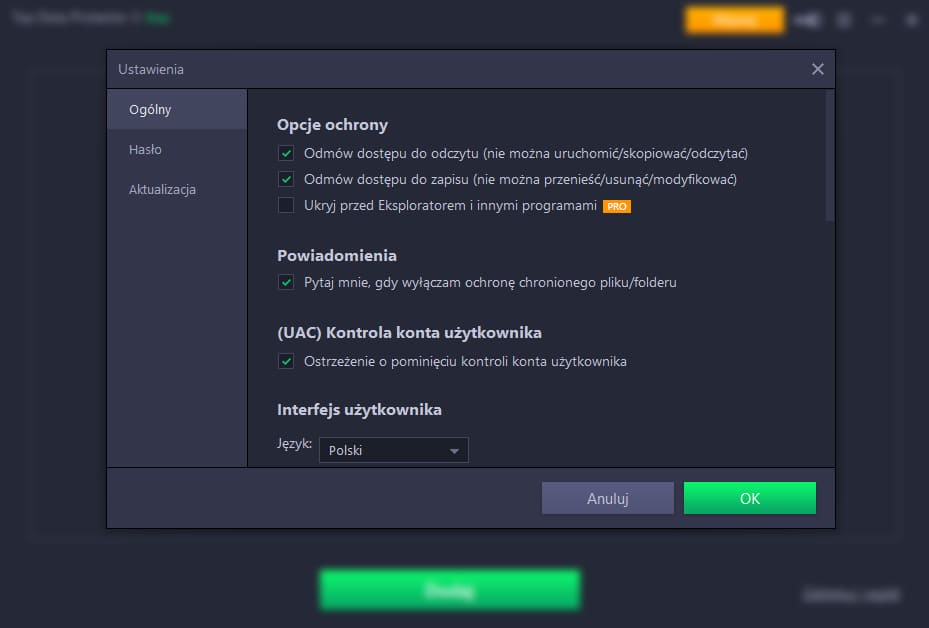The width and height of the screenshot is (929, 628).
Task: Enable Ukryj przed Eksploratorem checkbox
Action: point(286,205)
